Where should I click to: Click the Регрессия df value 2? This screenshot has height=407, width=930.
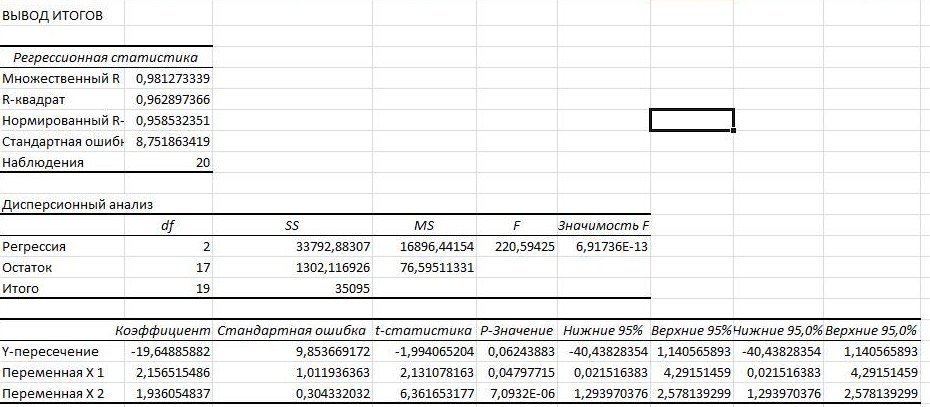[168, 247]
